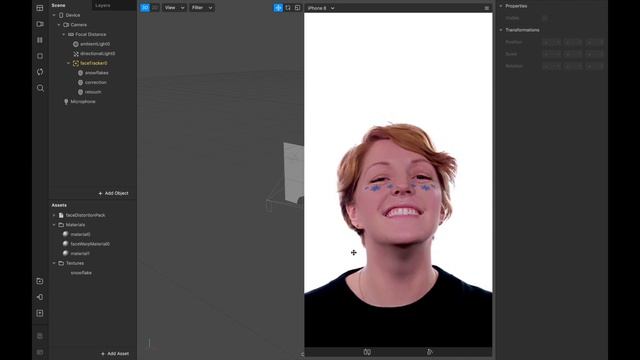Screen dimensions: 640x360
Task: Select Microphone in the Scene tree
Action: (83, 102)
